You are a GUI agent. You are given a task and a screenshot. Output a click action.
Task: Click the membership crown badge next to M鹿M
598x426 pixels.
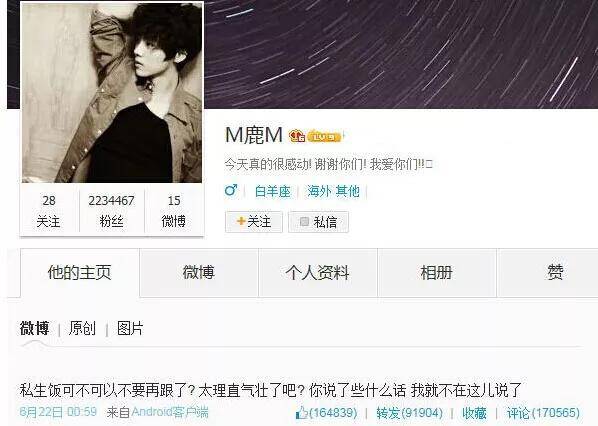[x=297, y=136]
